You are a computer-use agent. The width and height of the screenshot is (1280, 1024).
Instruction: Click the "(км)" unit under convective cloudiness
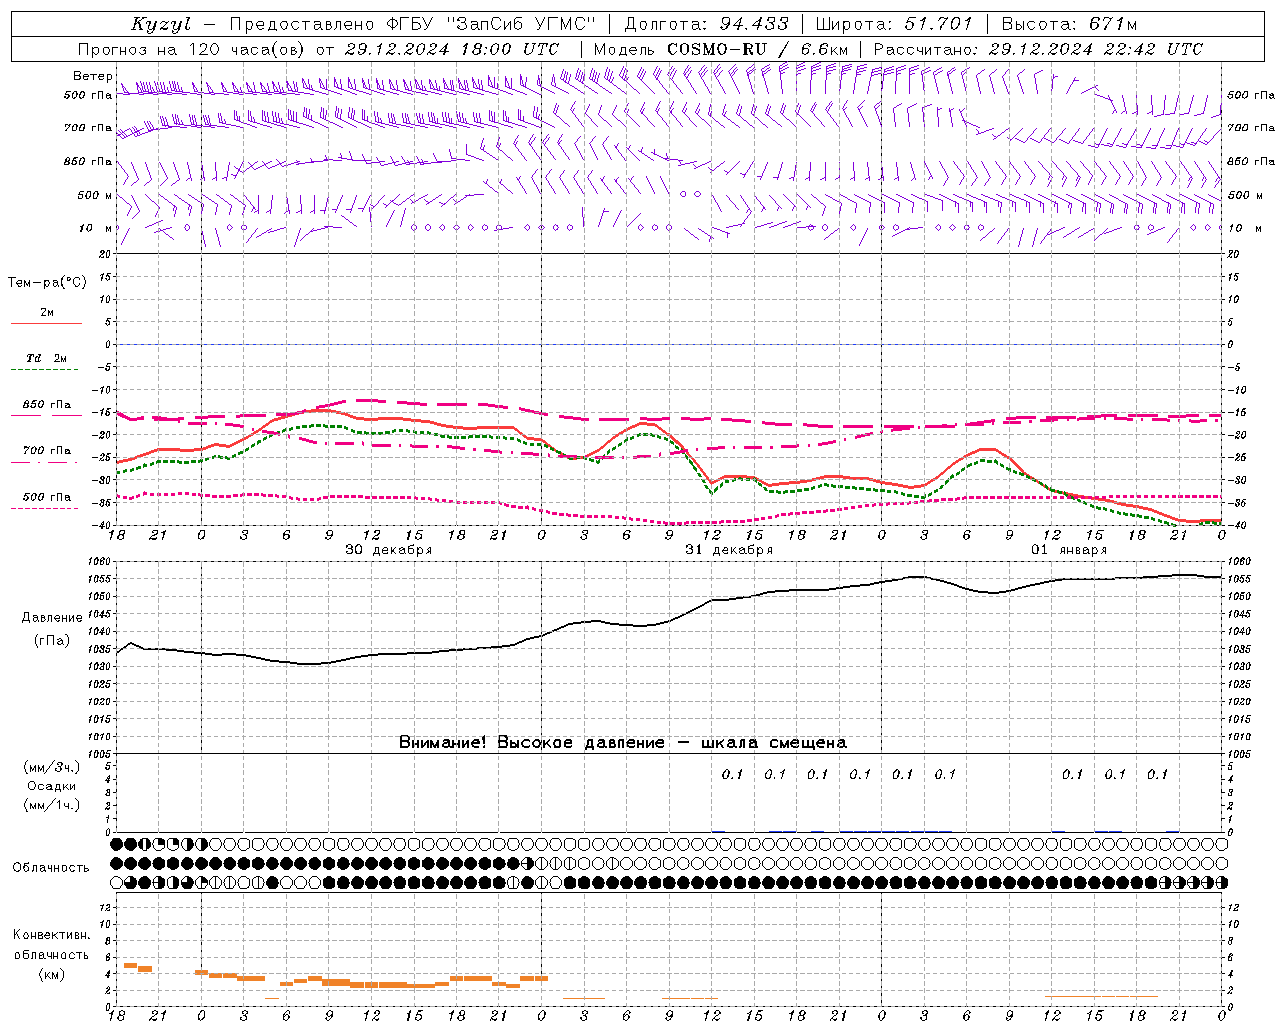pyautogui.click(x=52, y=974)
